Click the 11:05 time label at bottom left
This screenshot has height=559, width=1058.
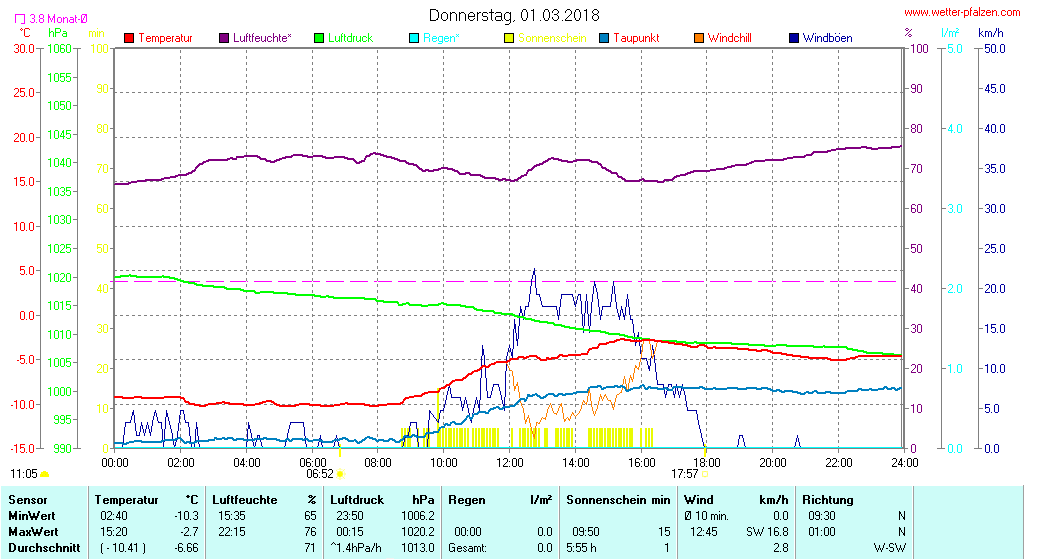24,474
